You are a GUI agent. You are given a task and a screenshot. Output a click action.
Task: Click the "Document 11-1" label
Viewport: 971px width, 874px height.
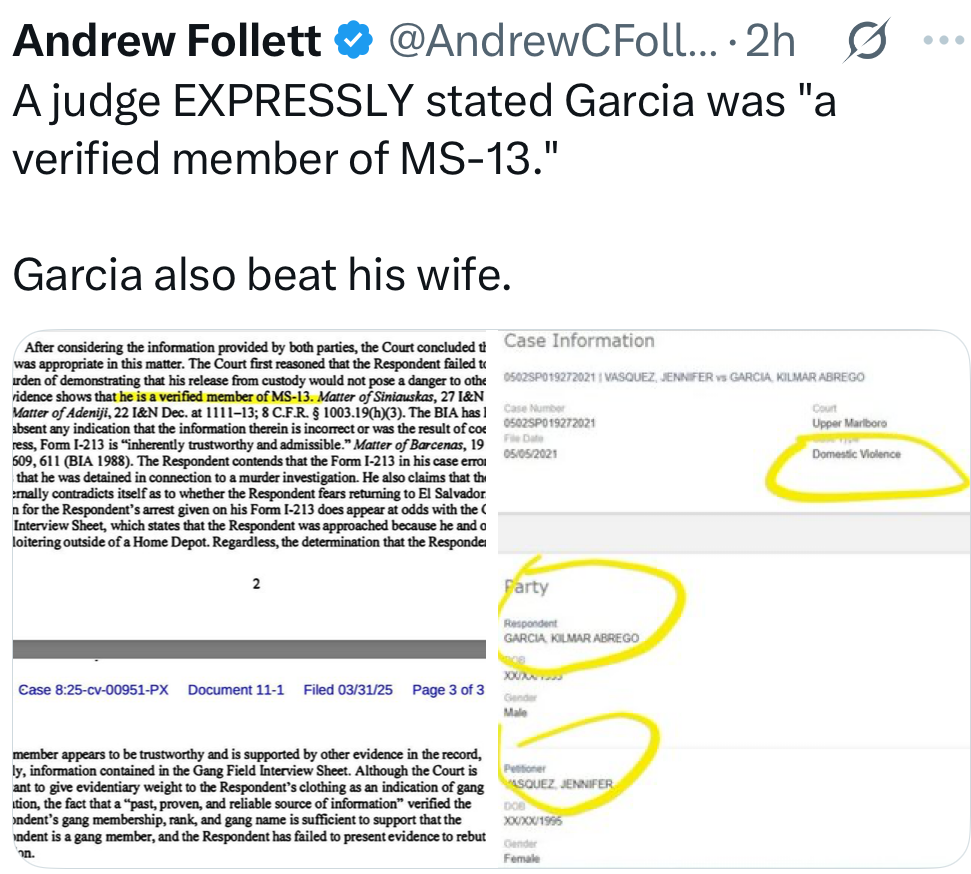click(x=236, y=690)
